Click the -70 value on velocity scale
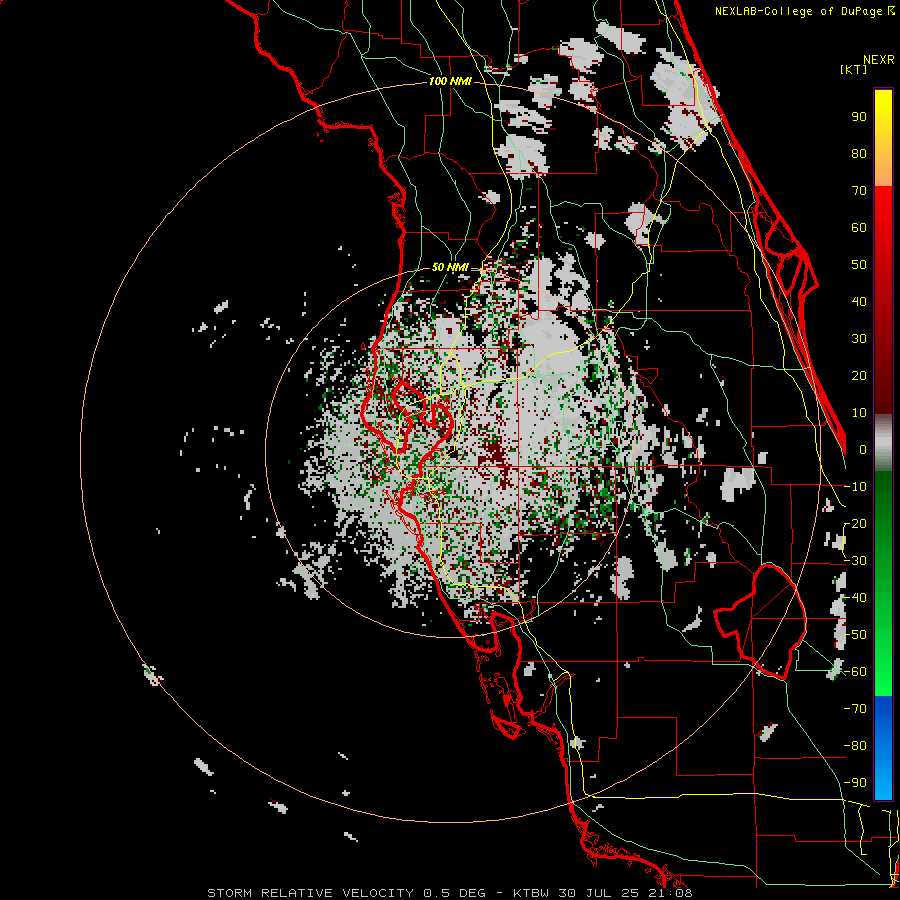This screenshot has height=900, width=900. tap(855, 709)
